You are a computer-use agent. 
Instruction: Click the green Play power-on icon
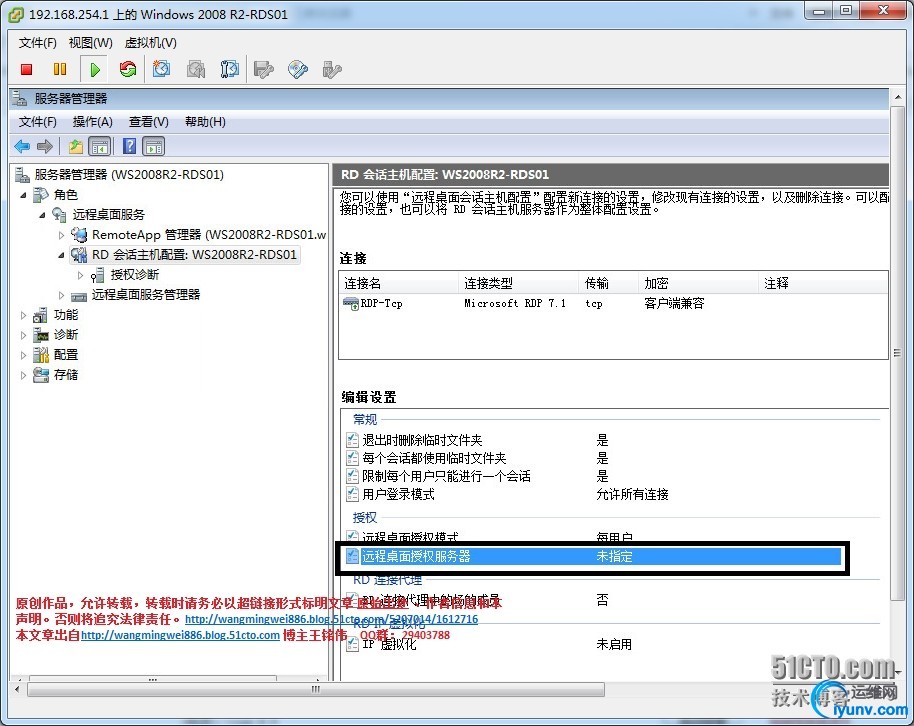tap(94, 69)
